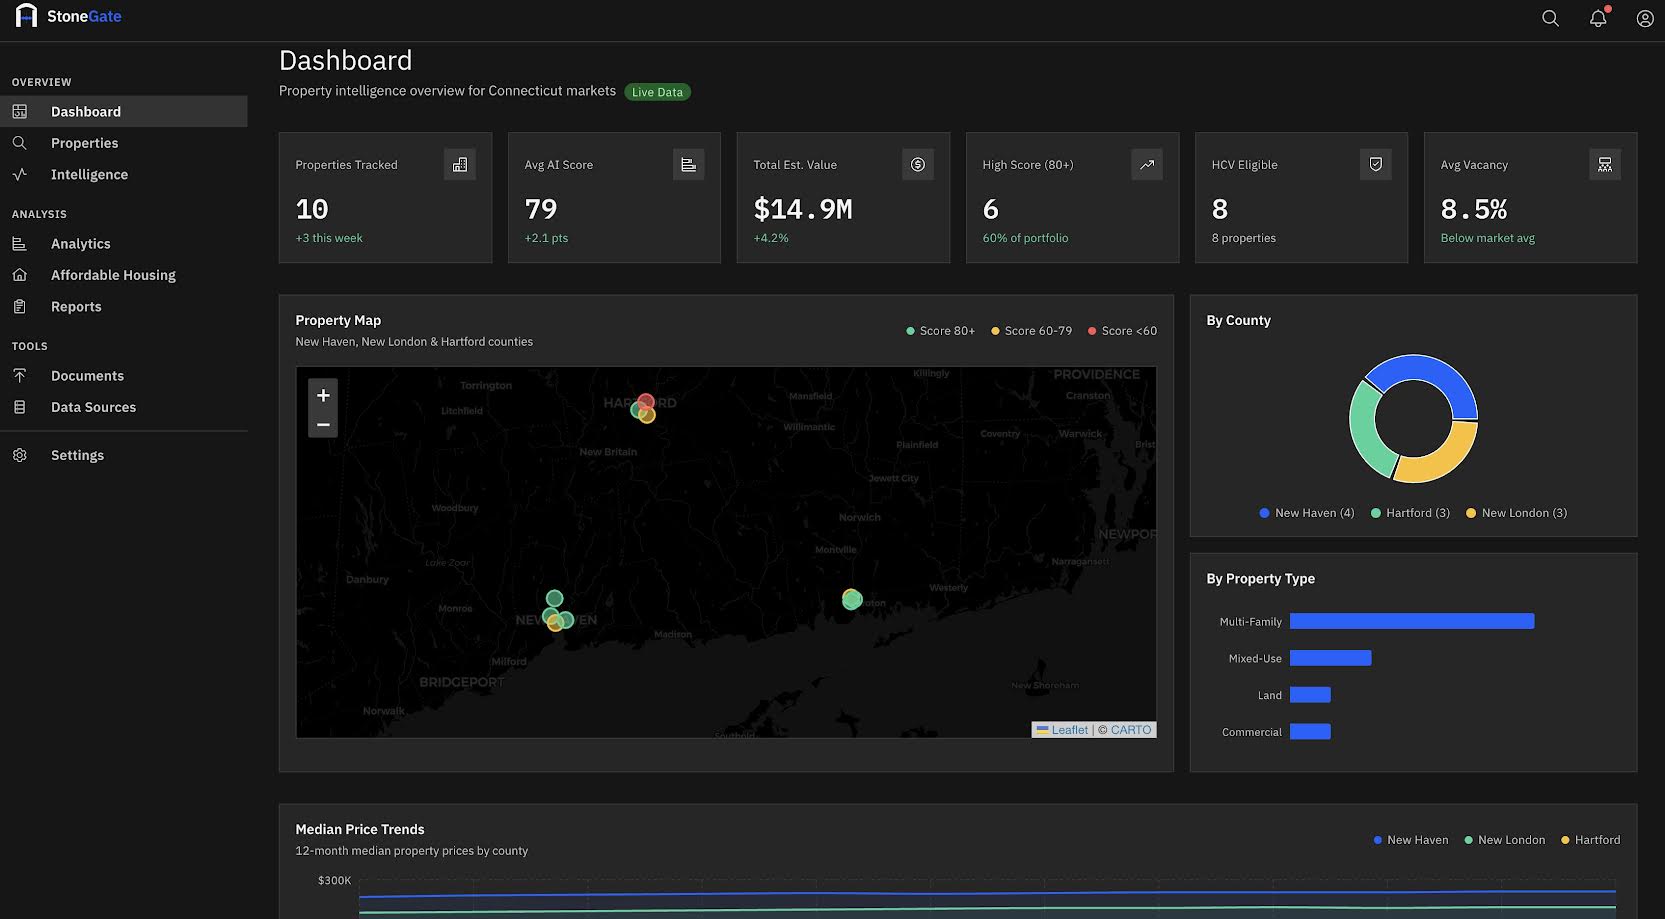Click the Analytics bar chart icon
Screen dimensions: 1665x919
click(x=20, y=243)
